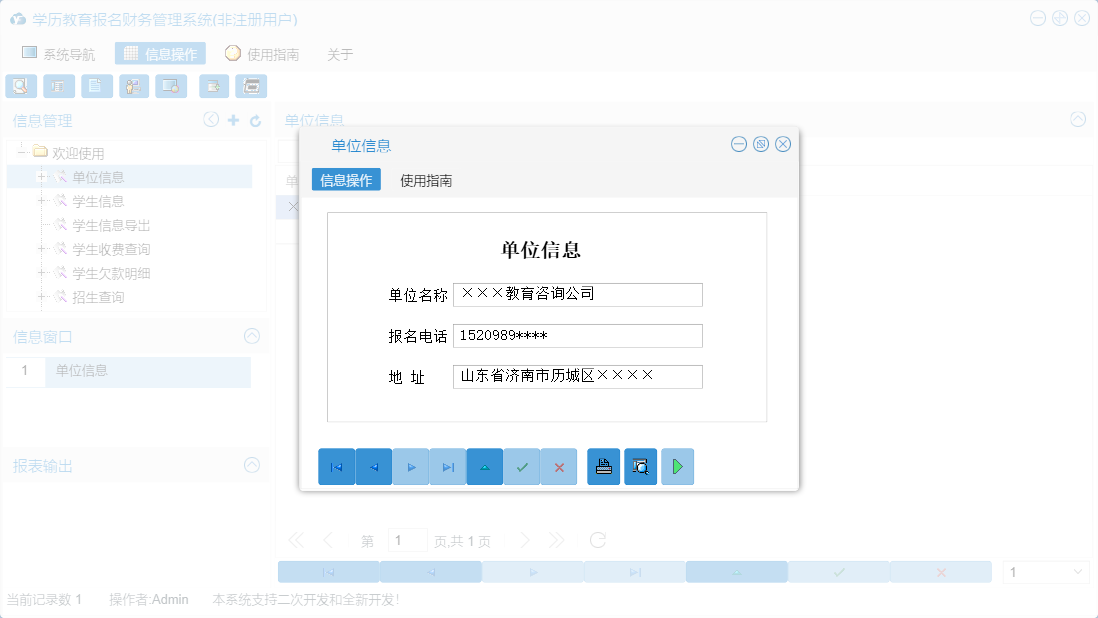This screenshot has height=618, width=1098.
Task: Select the document preview toolbar icon
Action: (21, 86)
